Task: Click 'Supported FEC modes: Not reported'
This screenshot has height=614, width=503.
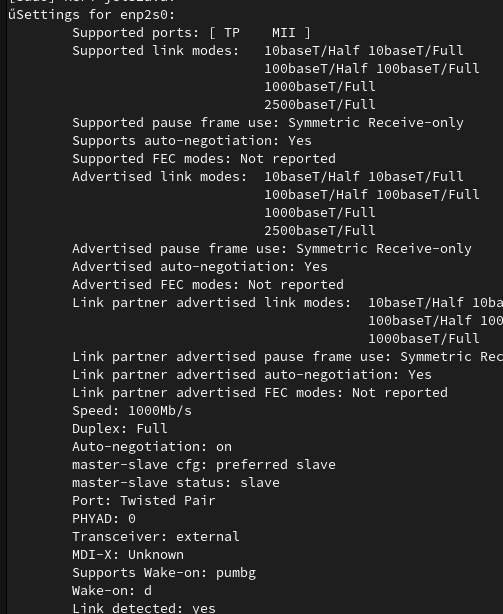Action: (204, 159)
